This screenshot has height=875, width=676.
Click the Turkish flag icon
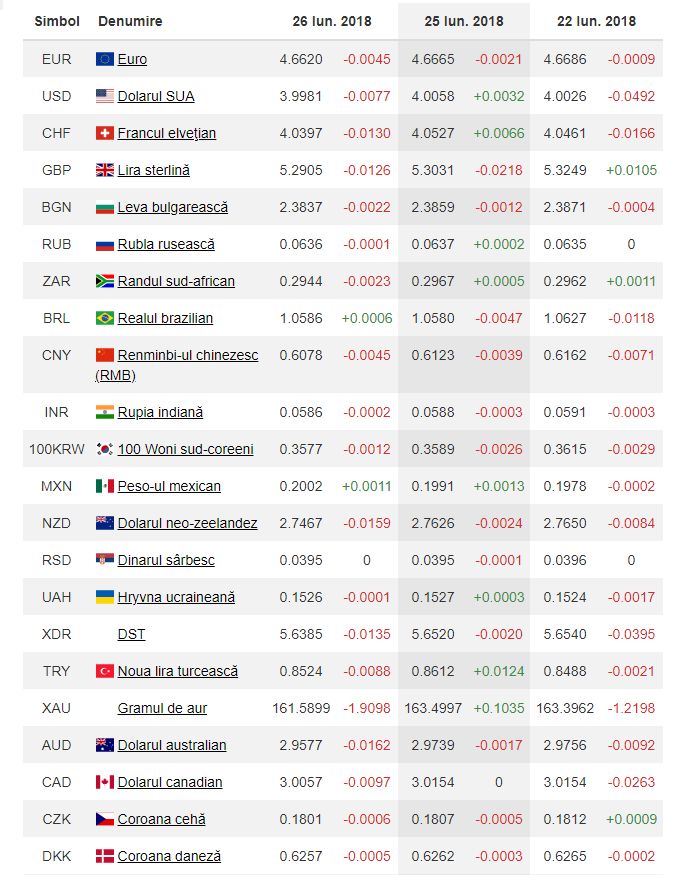click(x=105, y=671)
